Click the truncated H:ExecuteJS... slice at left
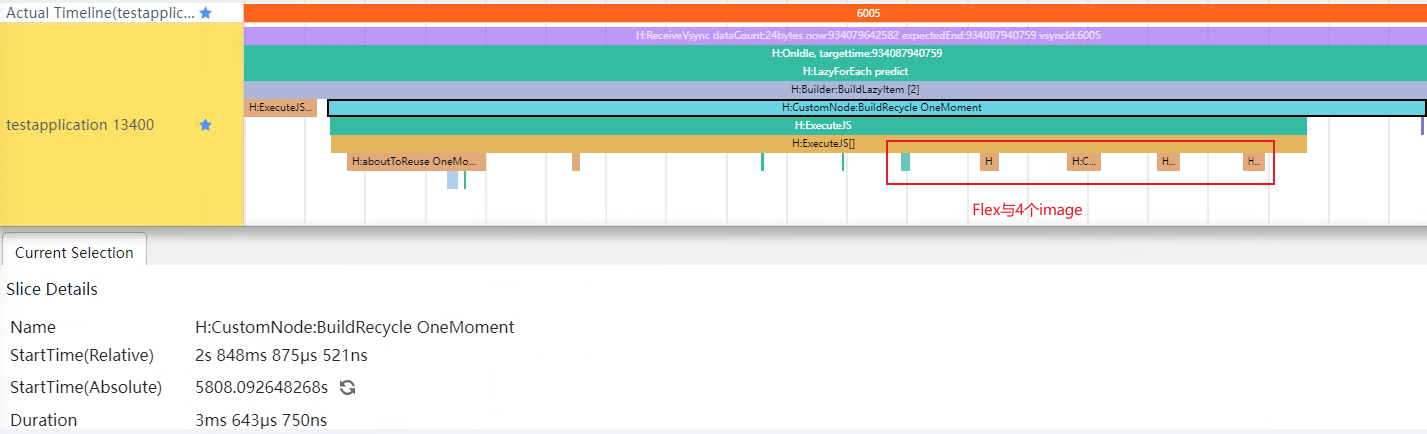1427x434 pixels. click(x=280, y=107)
